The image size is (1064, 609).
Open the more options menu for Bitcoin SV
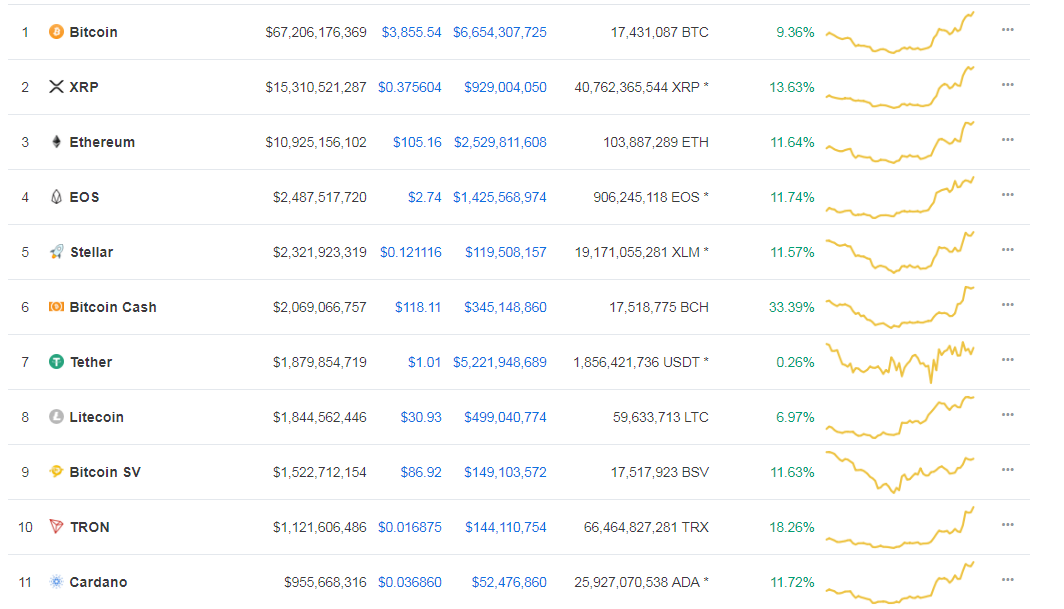point(1008,470)
